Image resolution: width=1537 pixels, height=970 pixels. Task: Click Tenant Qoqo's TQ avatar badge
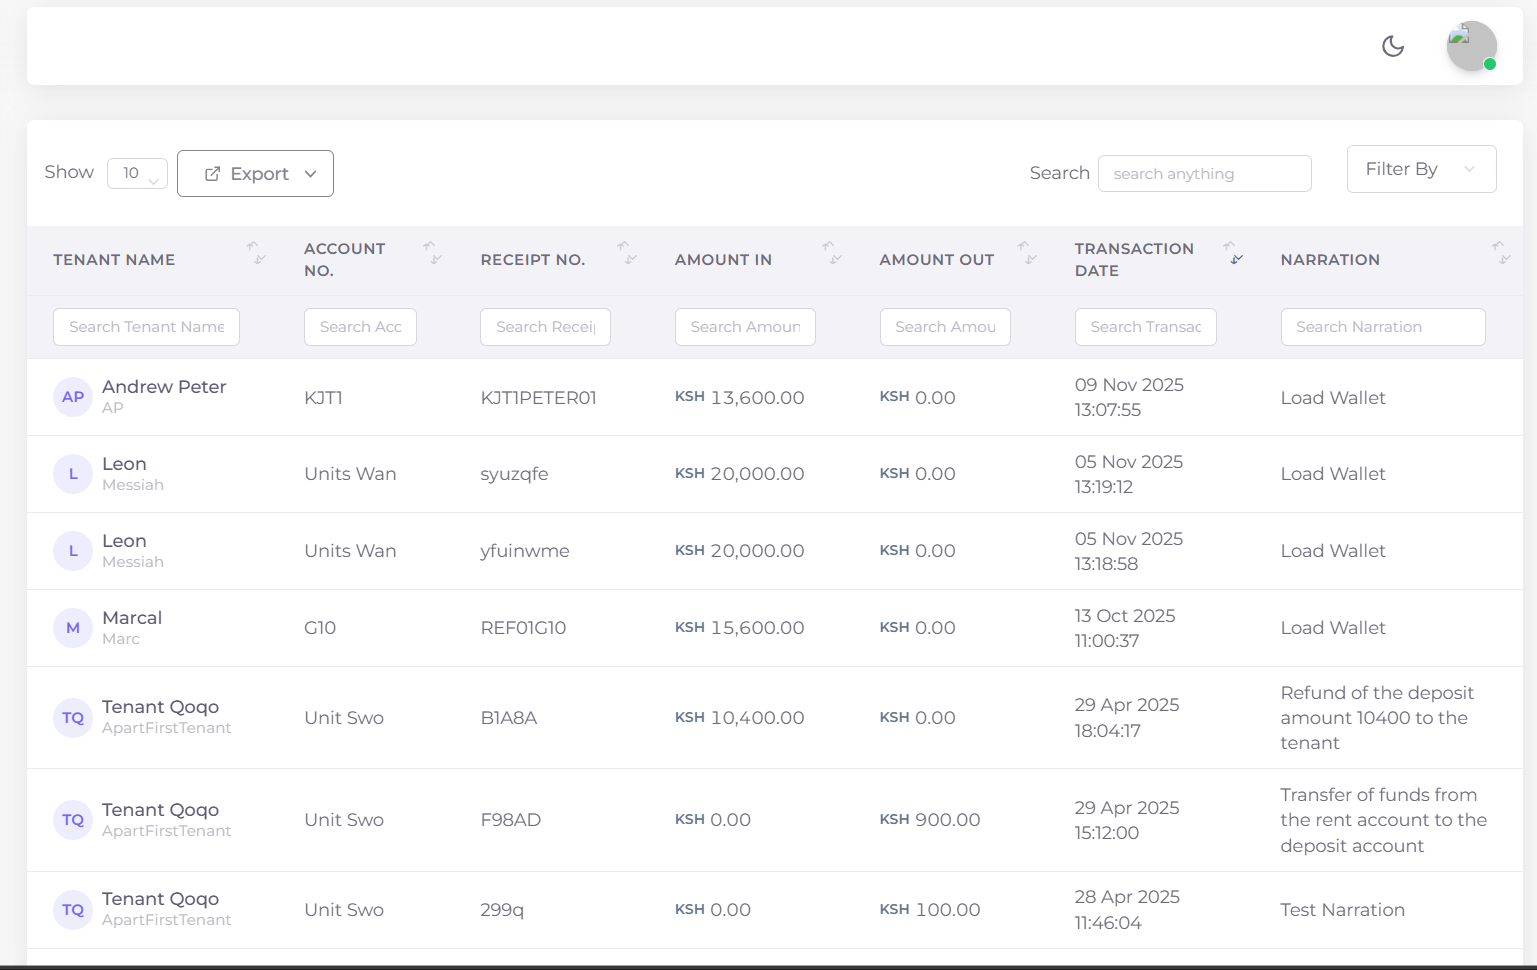point(72,717)
